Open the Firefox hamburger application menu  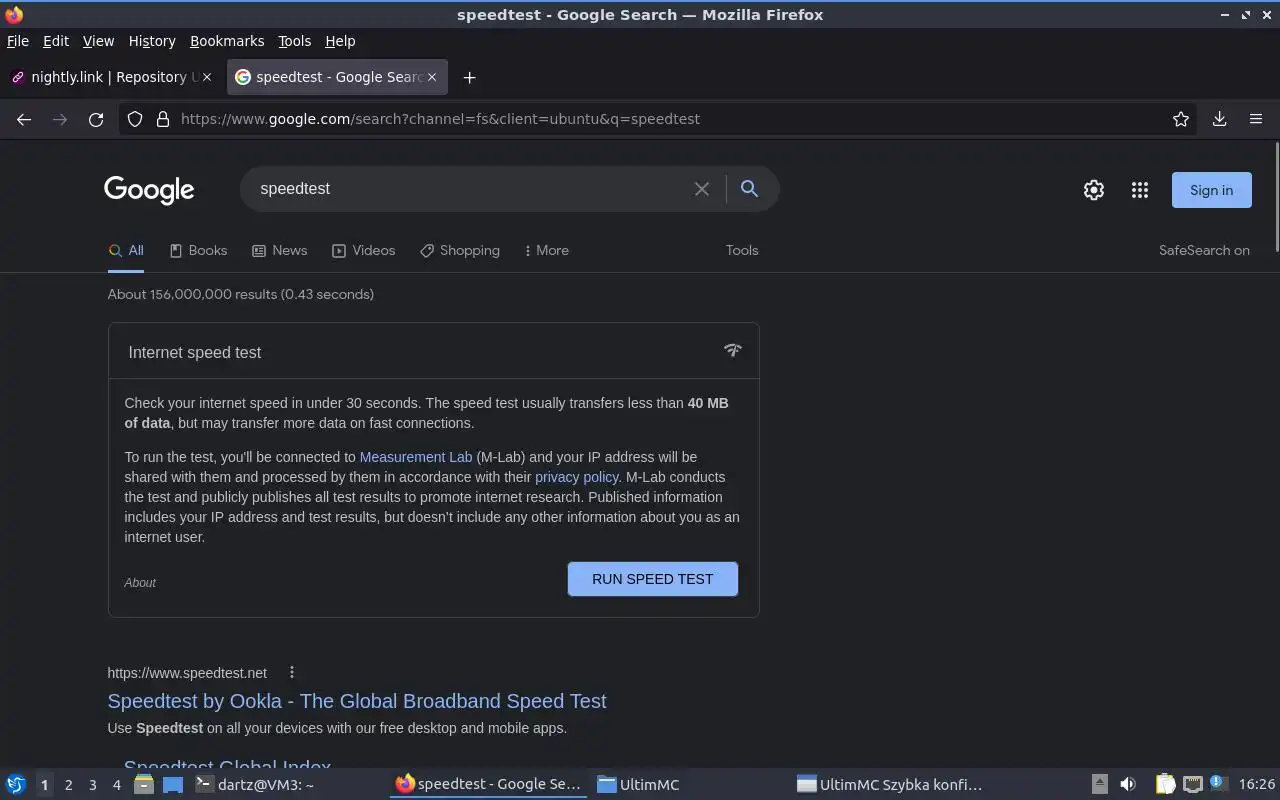click(x=1256, y=119)
